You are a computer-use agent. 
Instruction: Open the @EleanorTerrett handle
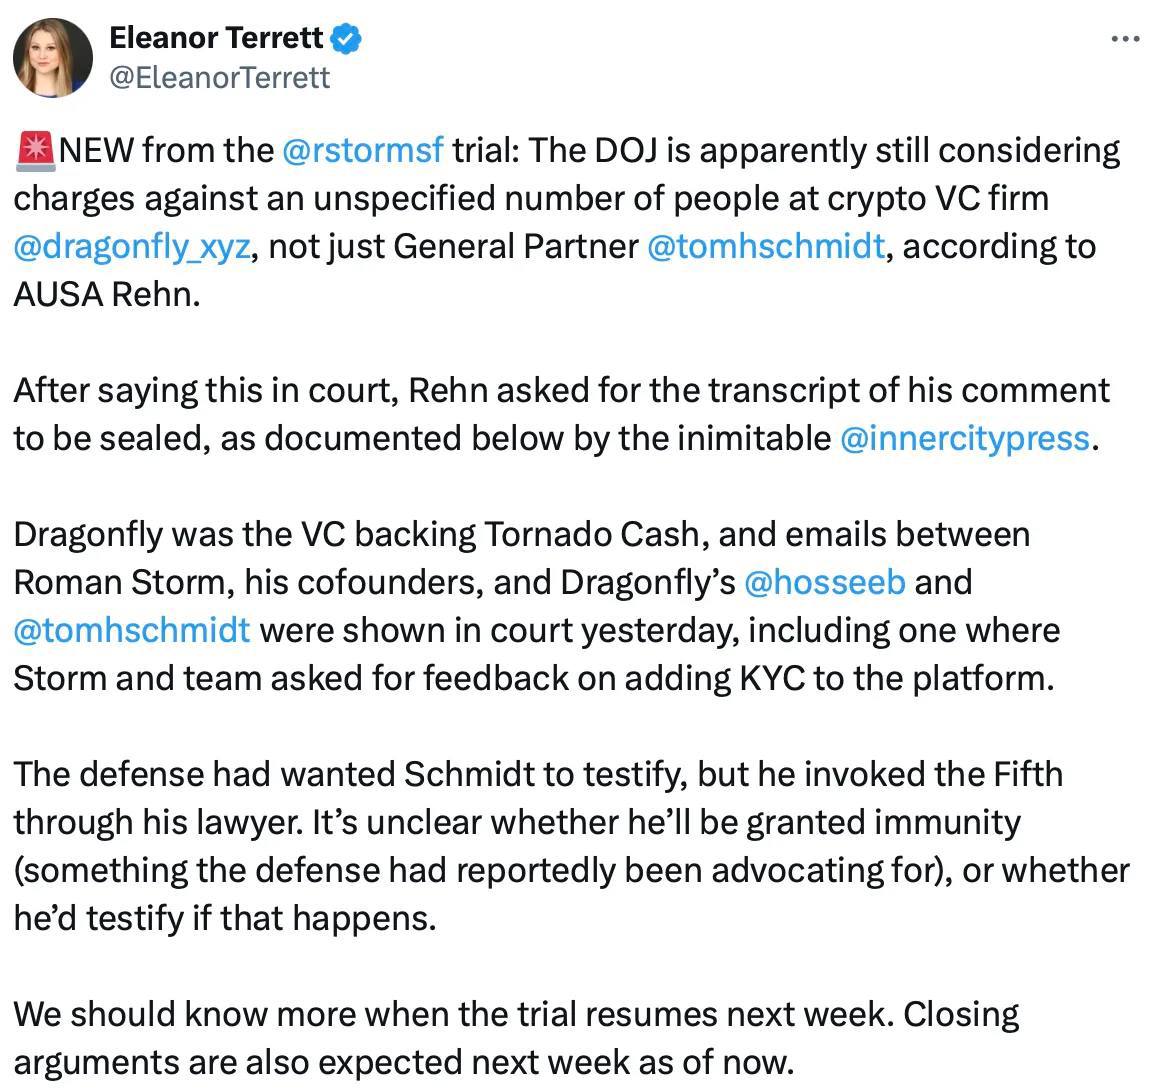tap(219, 78)
